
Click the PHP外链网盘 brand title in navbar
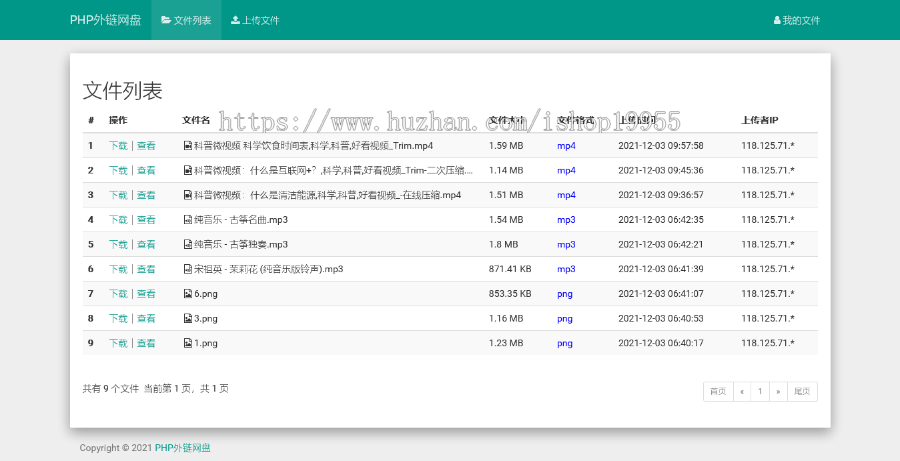tap(105, 20)
